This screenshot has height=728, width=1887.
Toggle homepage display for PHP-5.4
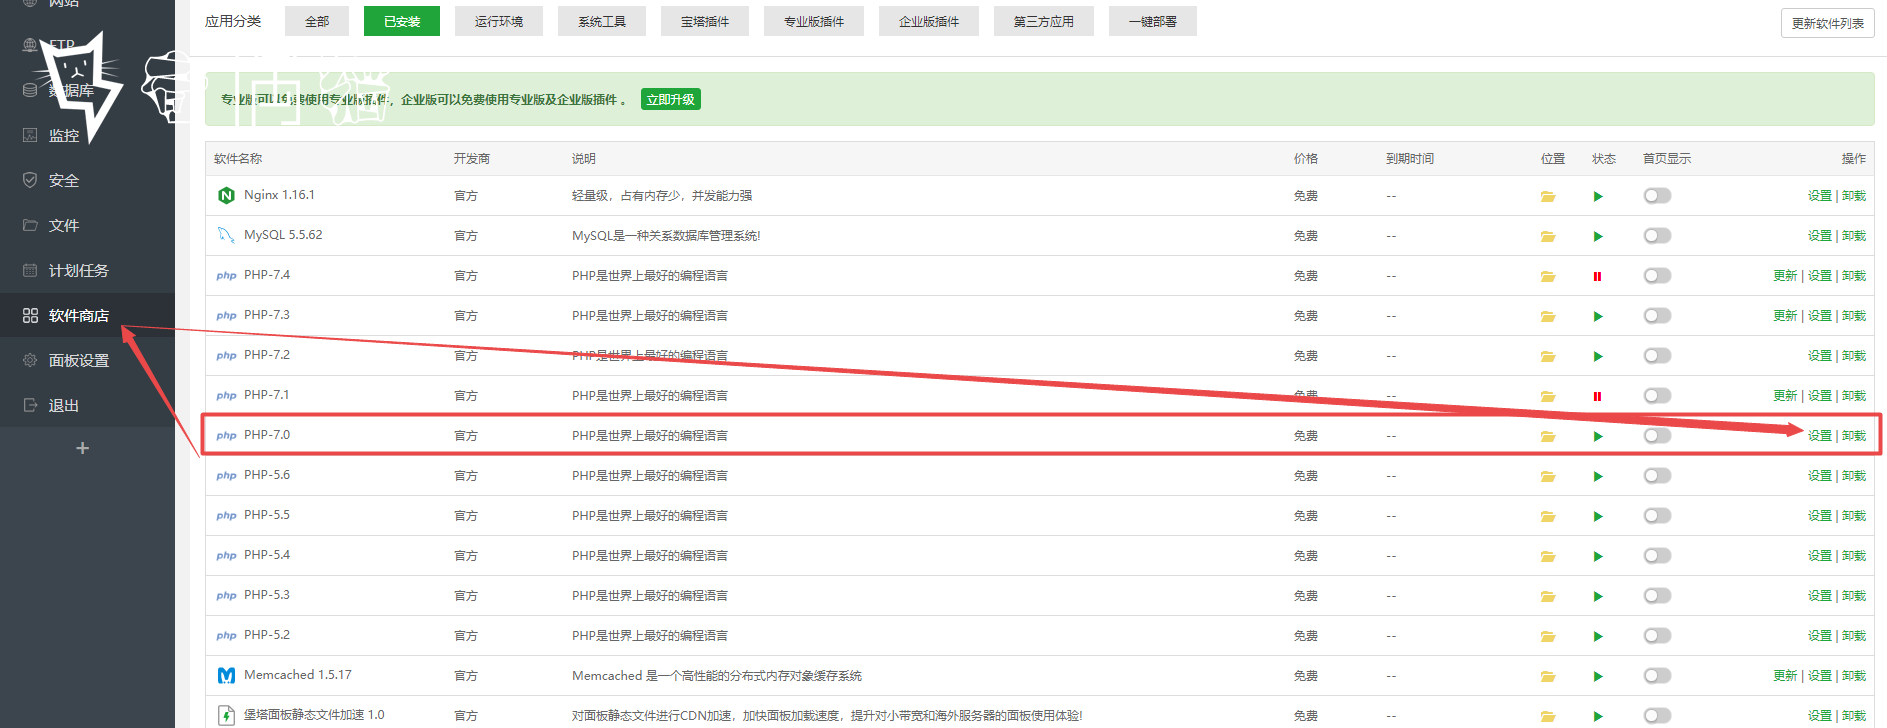1657,556
